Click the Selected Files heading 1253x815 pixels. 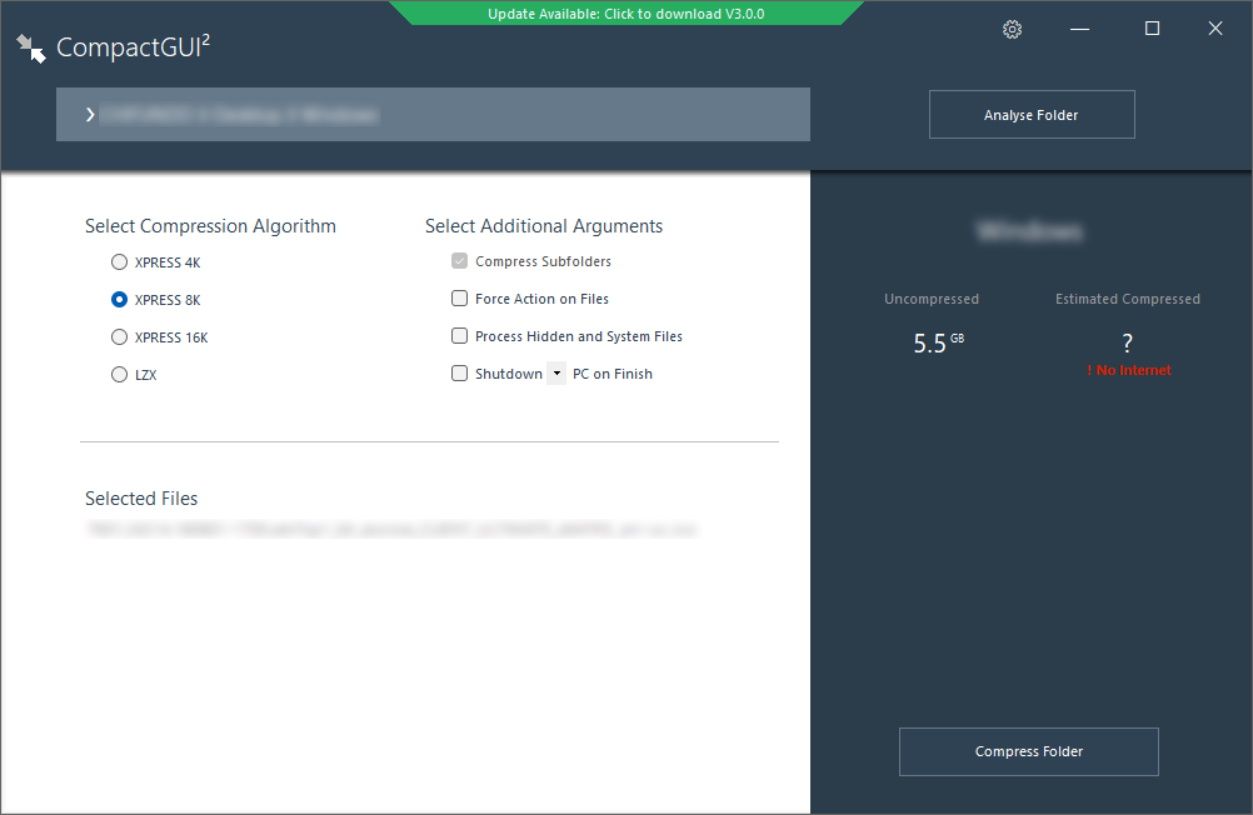coord(141,498)
